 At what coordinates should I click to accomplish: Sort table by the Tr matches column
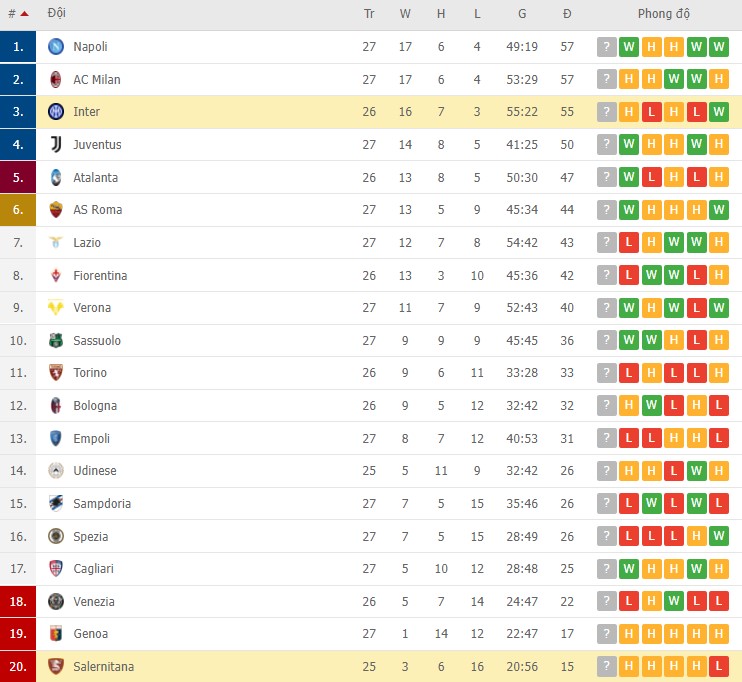click(x=369, y=14)
